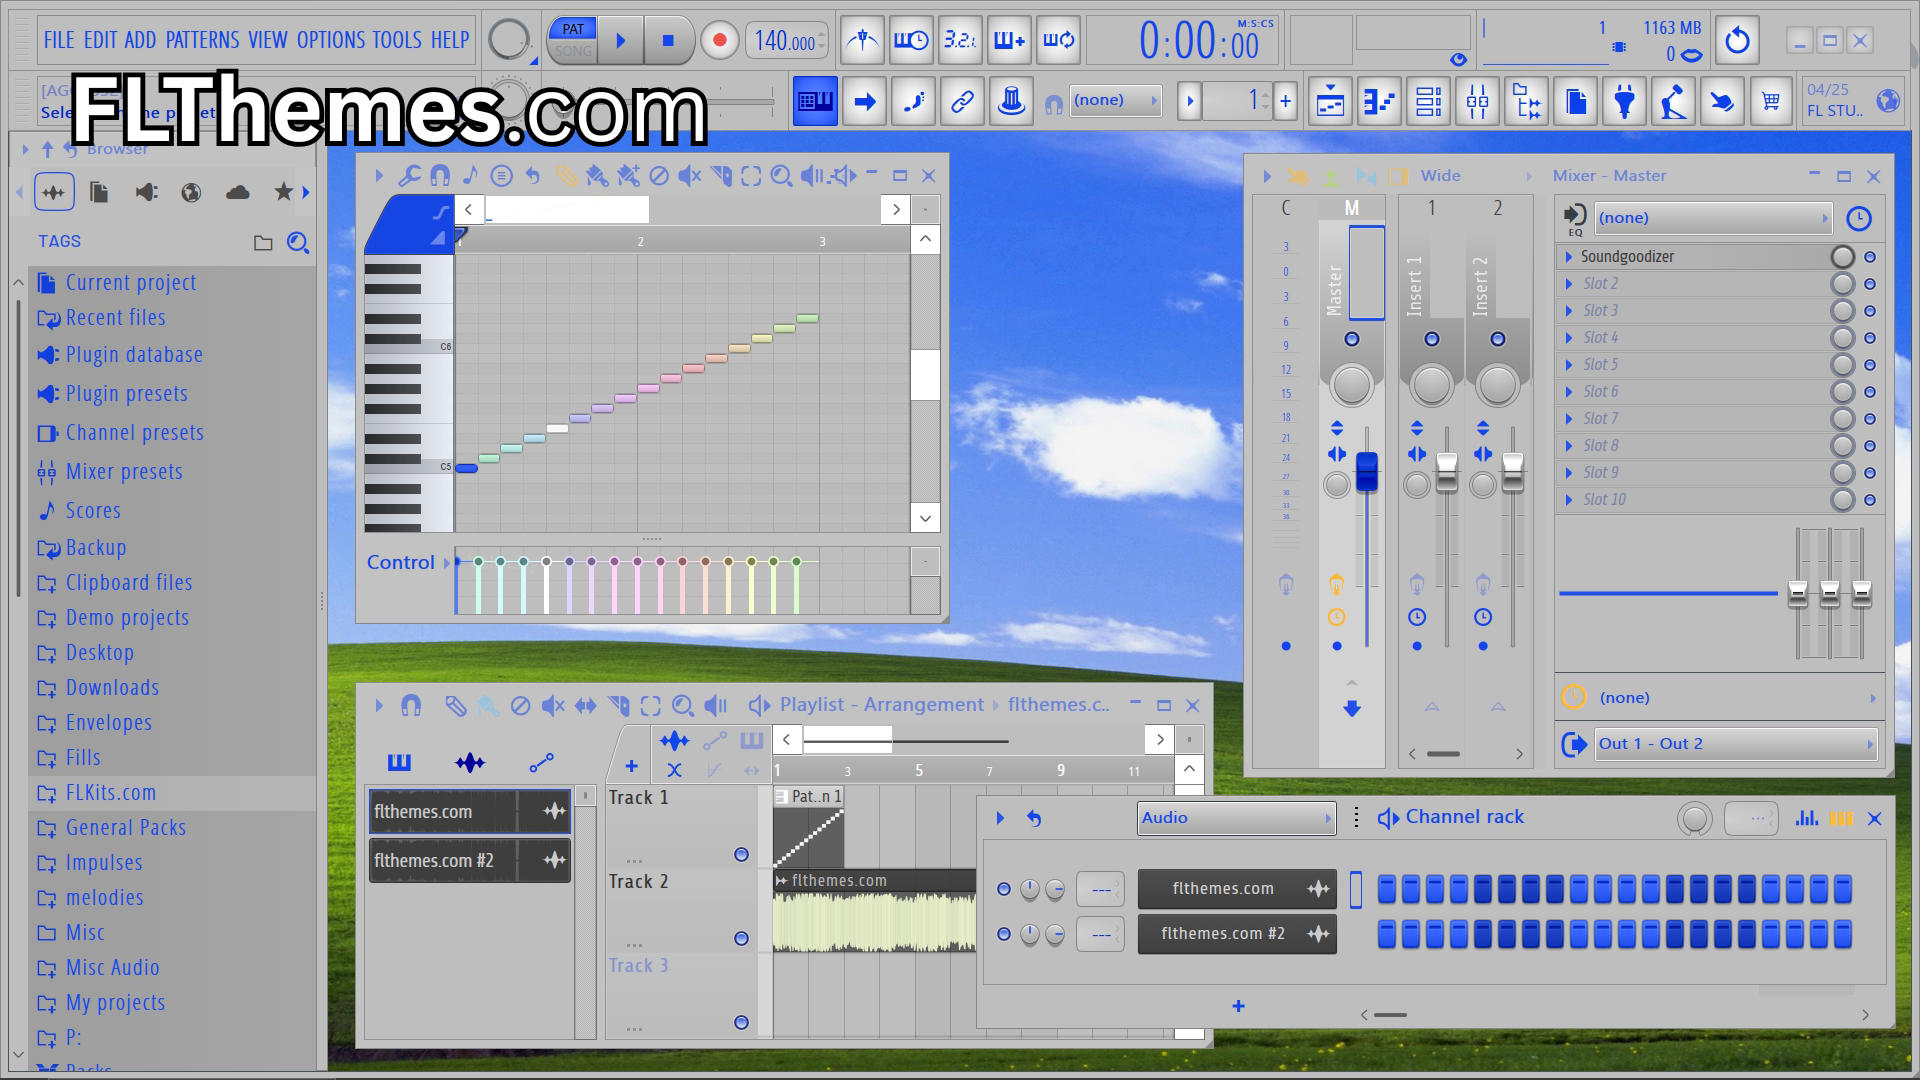
Task: Open the Demo projects folder
Action: pyautogui.click(x=127, y=618)
